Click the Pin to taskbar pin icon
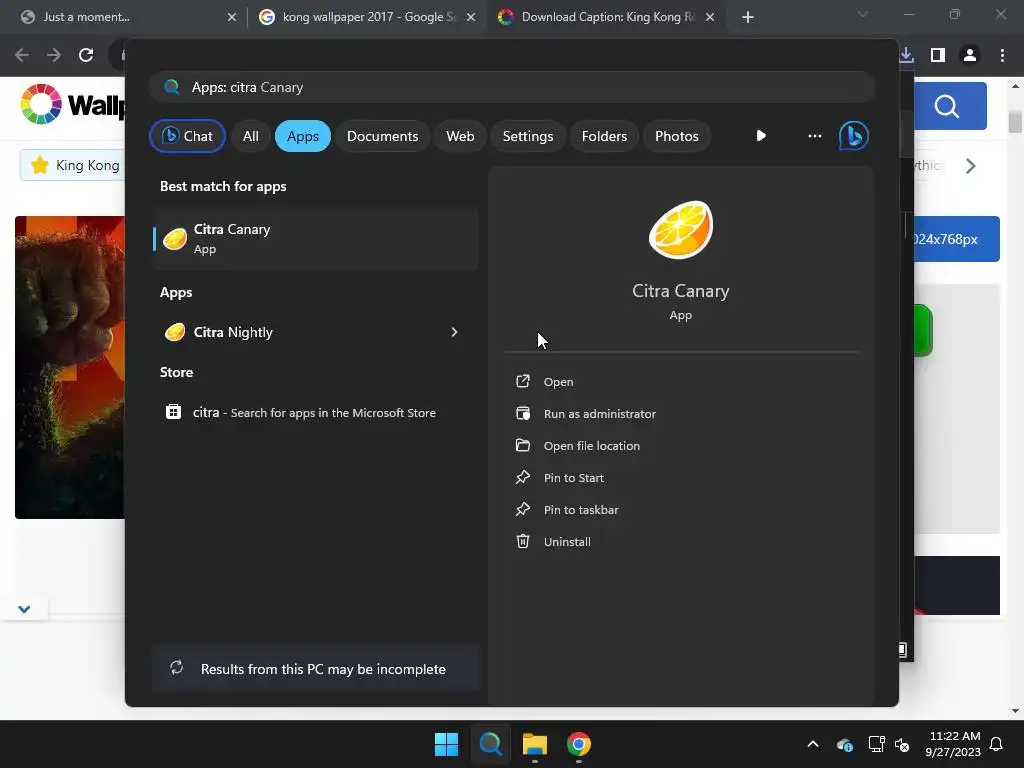The image size is (1024, 768). pos(522,509)
